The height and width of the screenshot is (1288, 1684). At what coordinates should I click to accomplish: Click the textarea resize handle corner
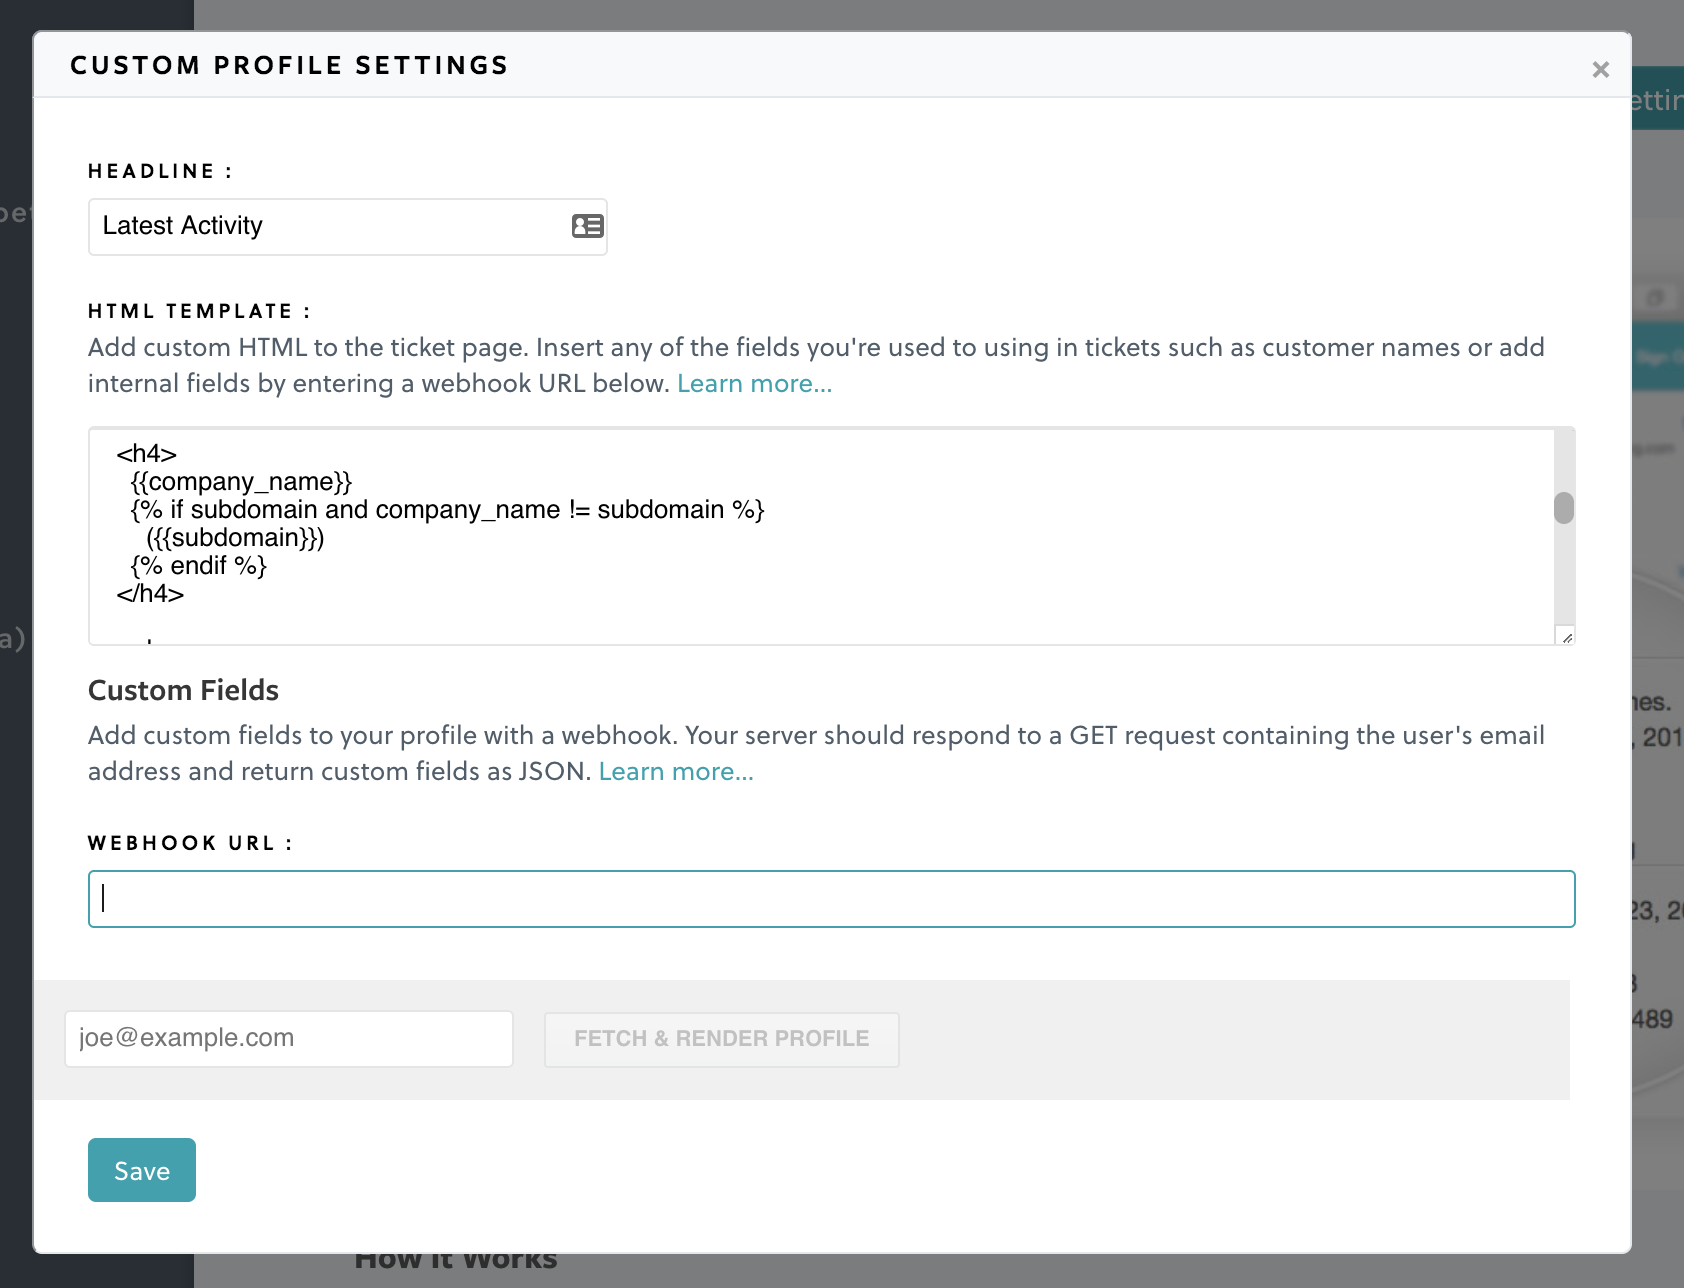click(x=1566, y=637)
